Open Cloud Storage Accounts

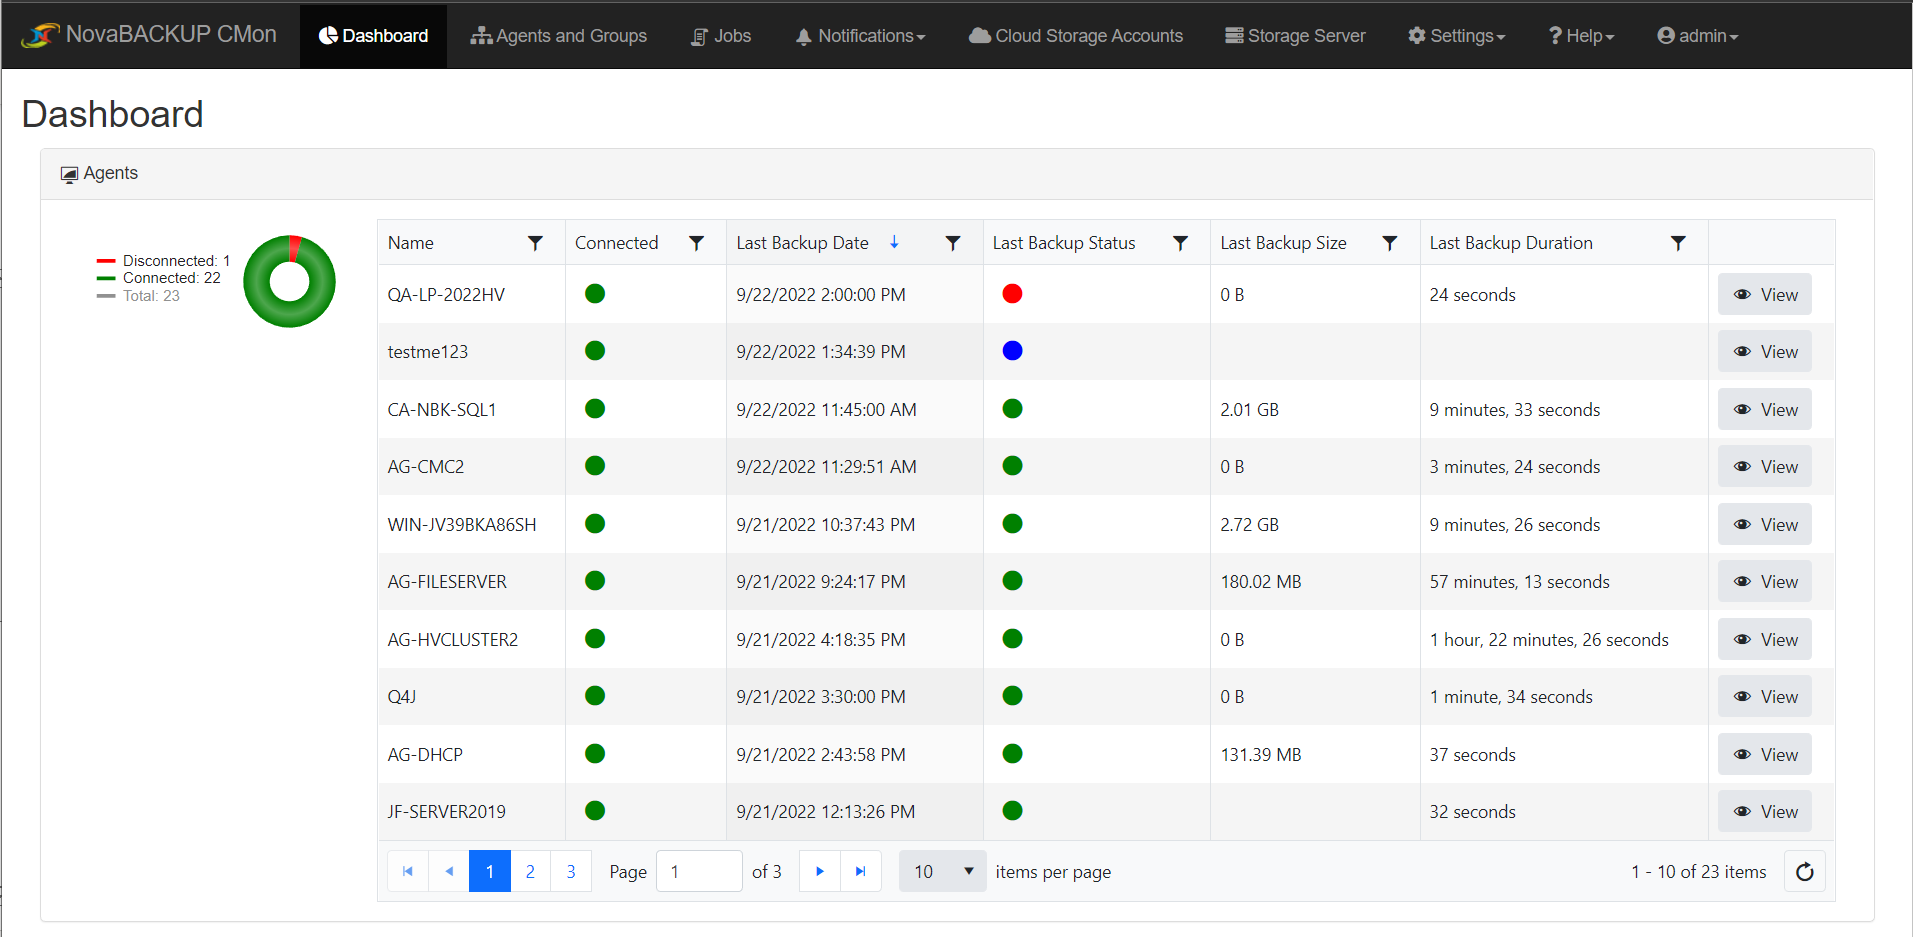(1076, 36)
